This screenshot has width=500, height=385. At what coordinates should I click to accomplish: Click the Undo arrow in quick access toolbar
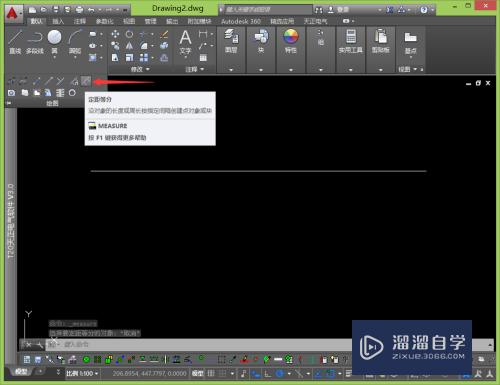[x=91, y=10]
